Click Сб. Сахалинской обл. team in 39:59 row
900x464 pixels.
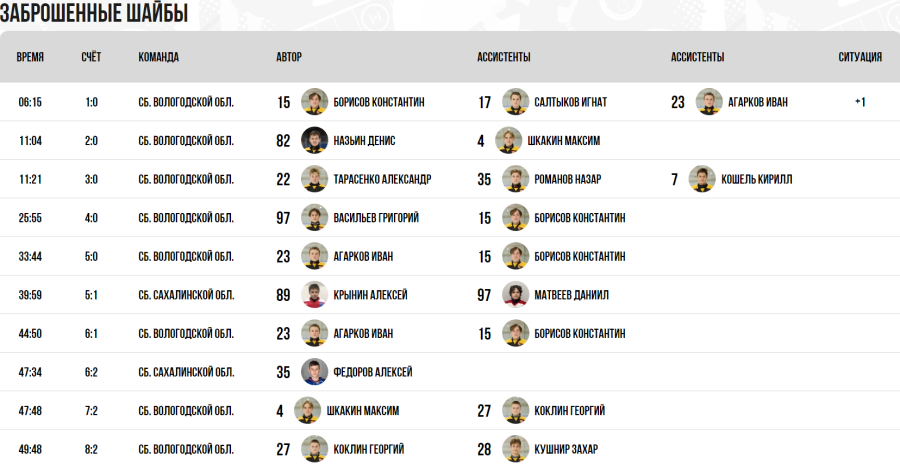tap(186, 295)
